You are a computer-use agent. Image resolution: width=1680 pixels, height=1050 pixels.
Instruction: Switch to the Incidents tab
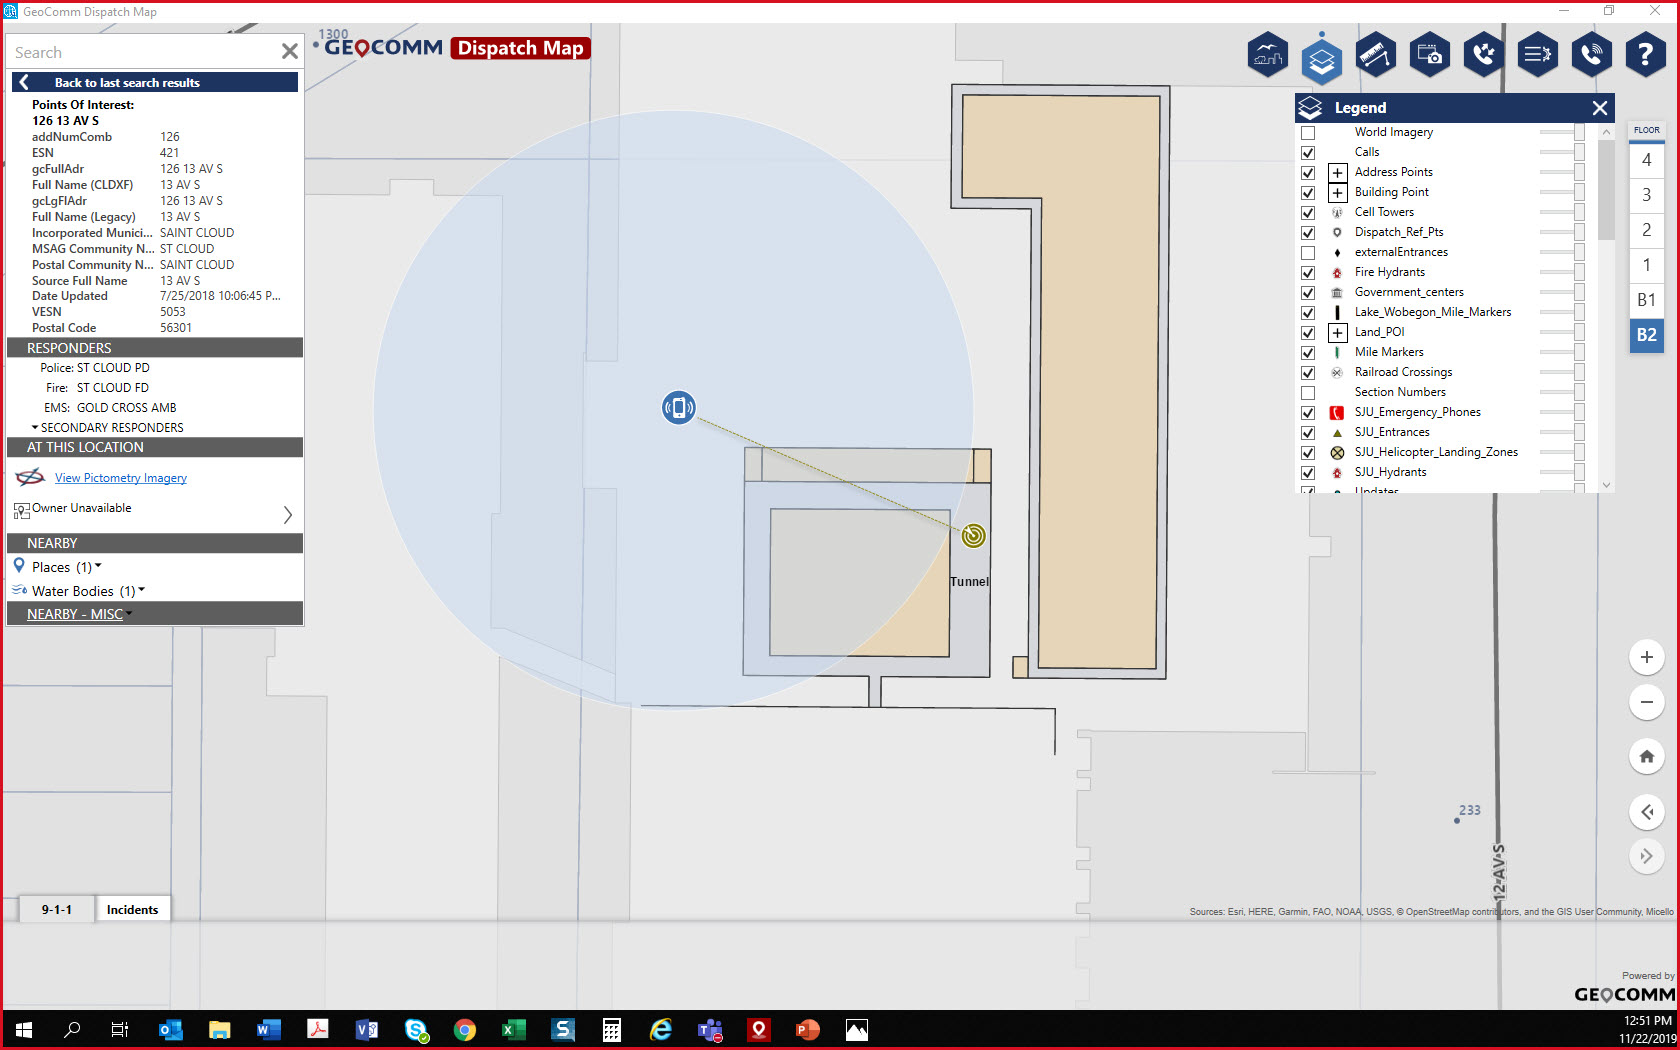(x=132, y=909)
